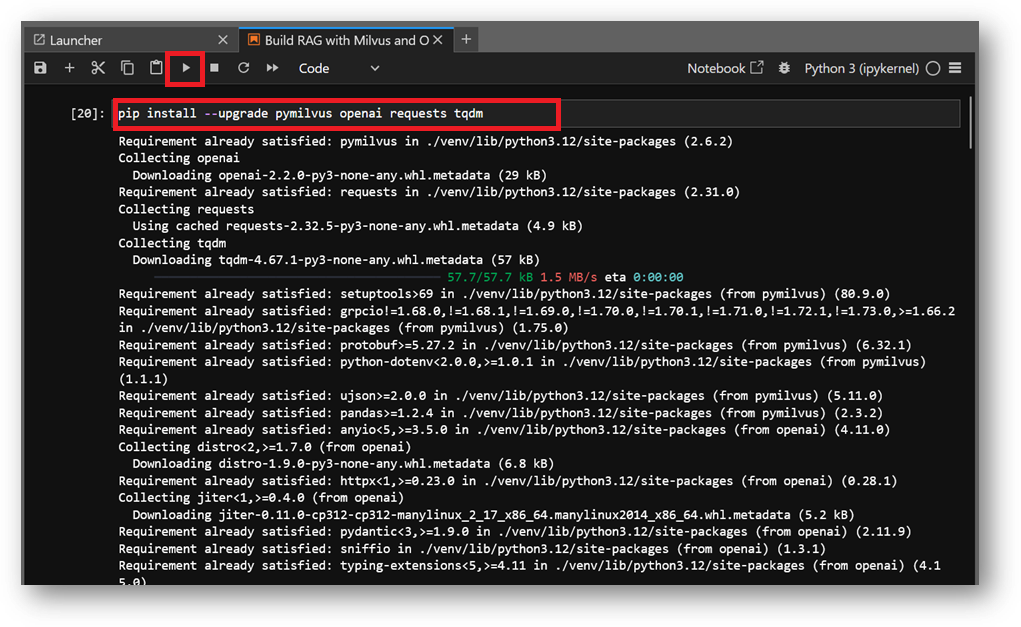Viewport: 1021px width, 627px height.
Task: Click the kernel status circle indicator
Action: click(x=933, y=68)
